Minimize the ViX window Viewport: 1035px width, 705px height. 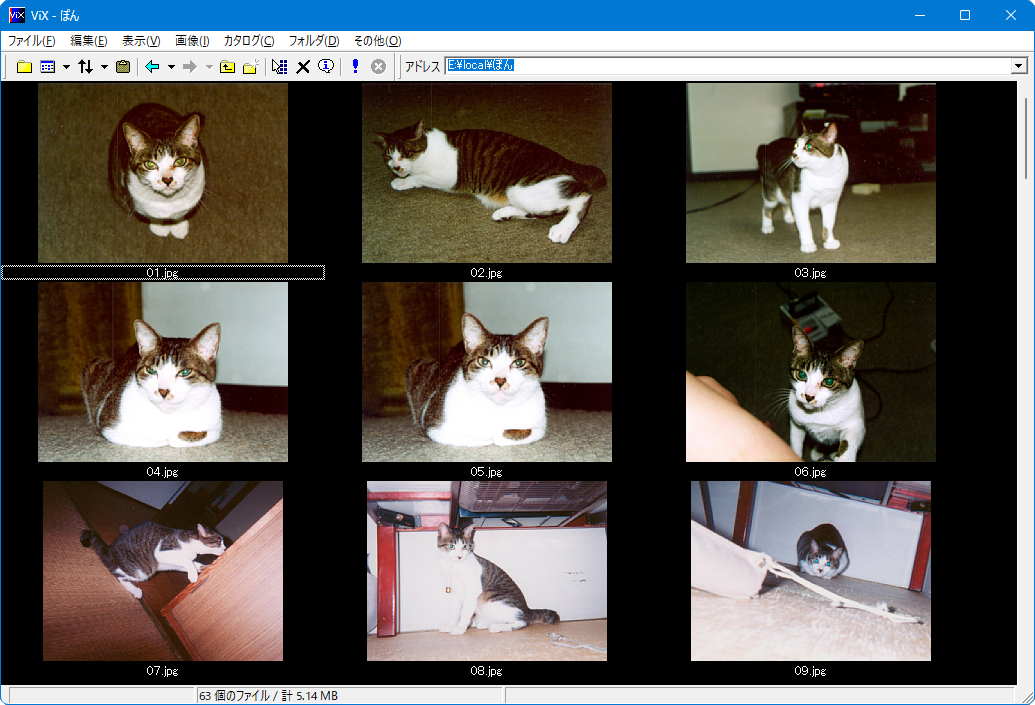coord(919,15)
